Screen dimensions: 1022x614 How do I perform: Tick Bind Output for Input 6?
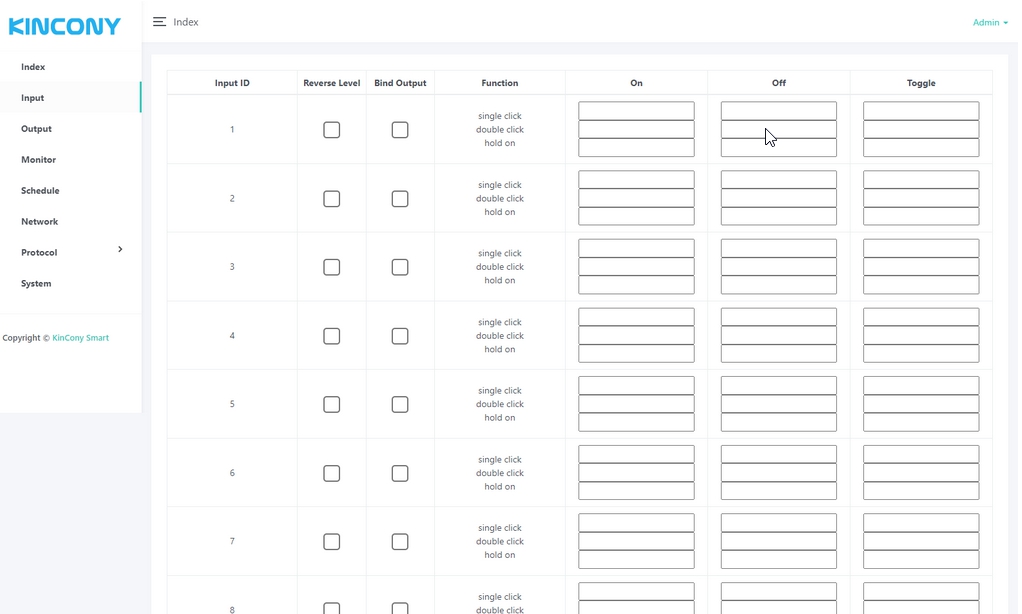[400, 473]
